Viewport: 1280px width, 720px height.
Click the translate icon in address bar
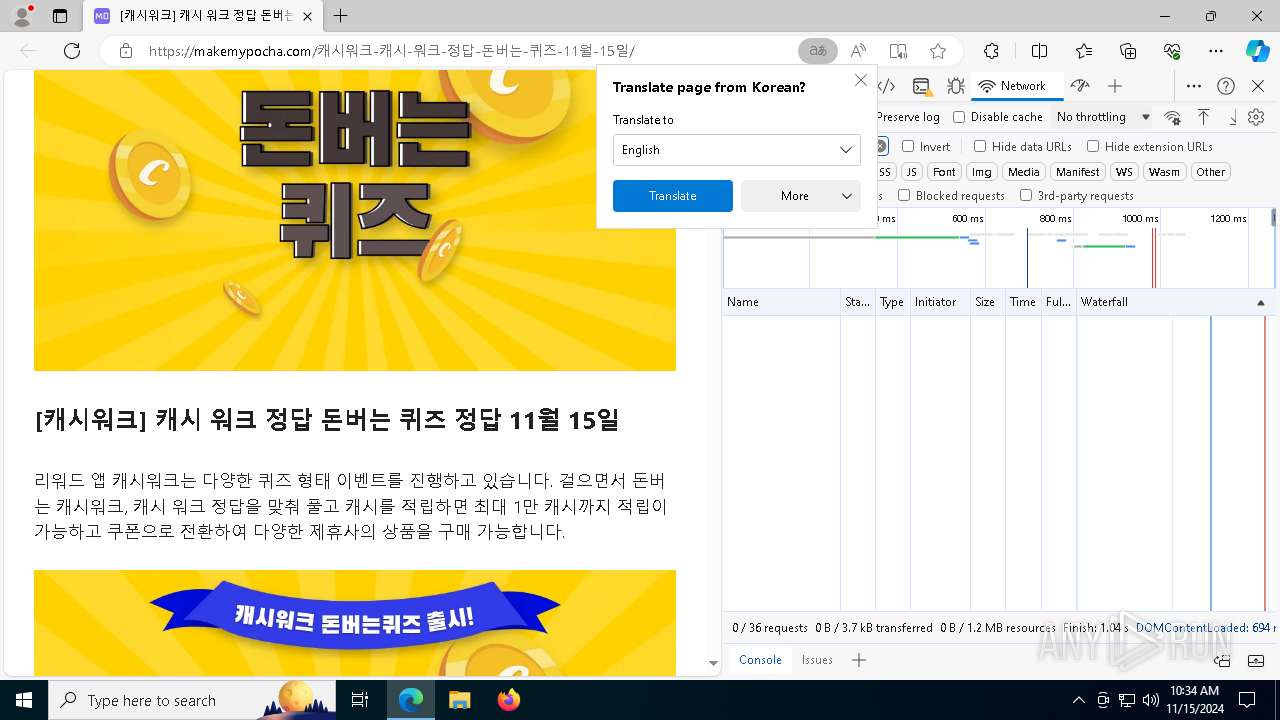coord(818,51)
